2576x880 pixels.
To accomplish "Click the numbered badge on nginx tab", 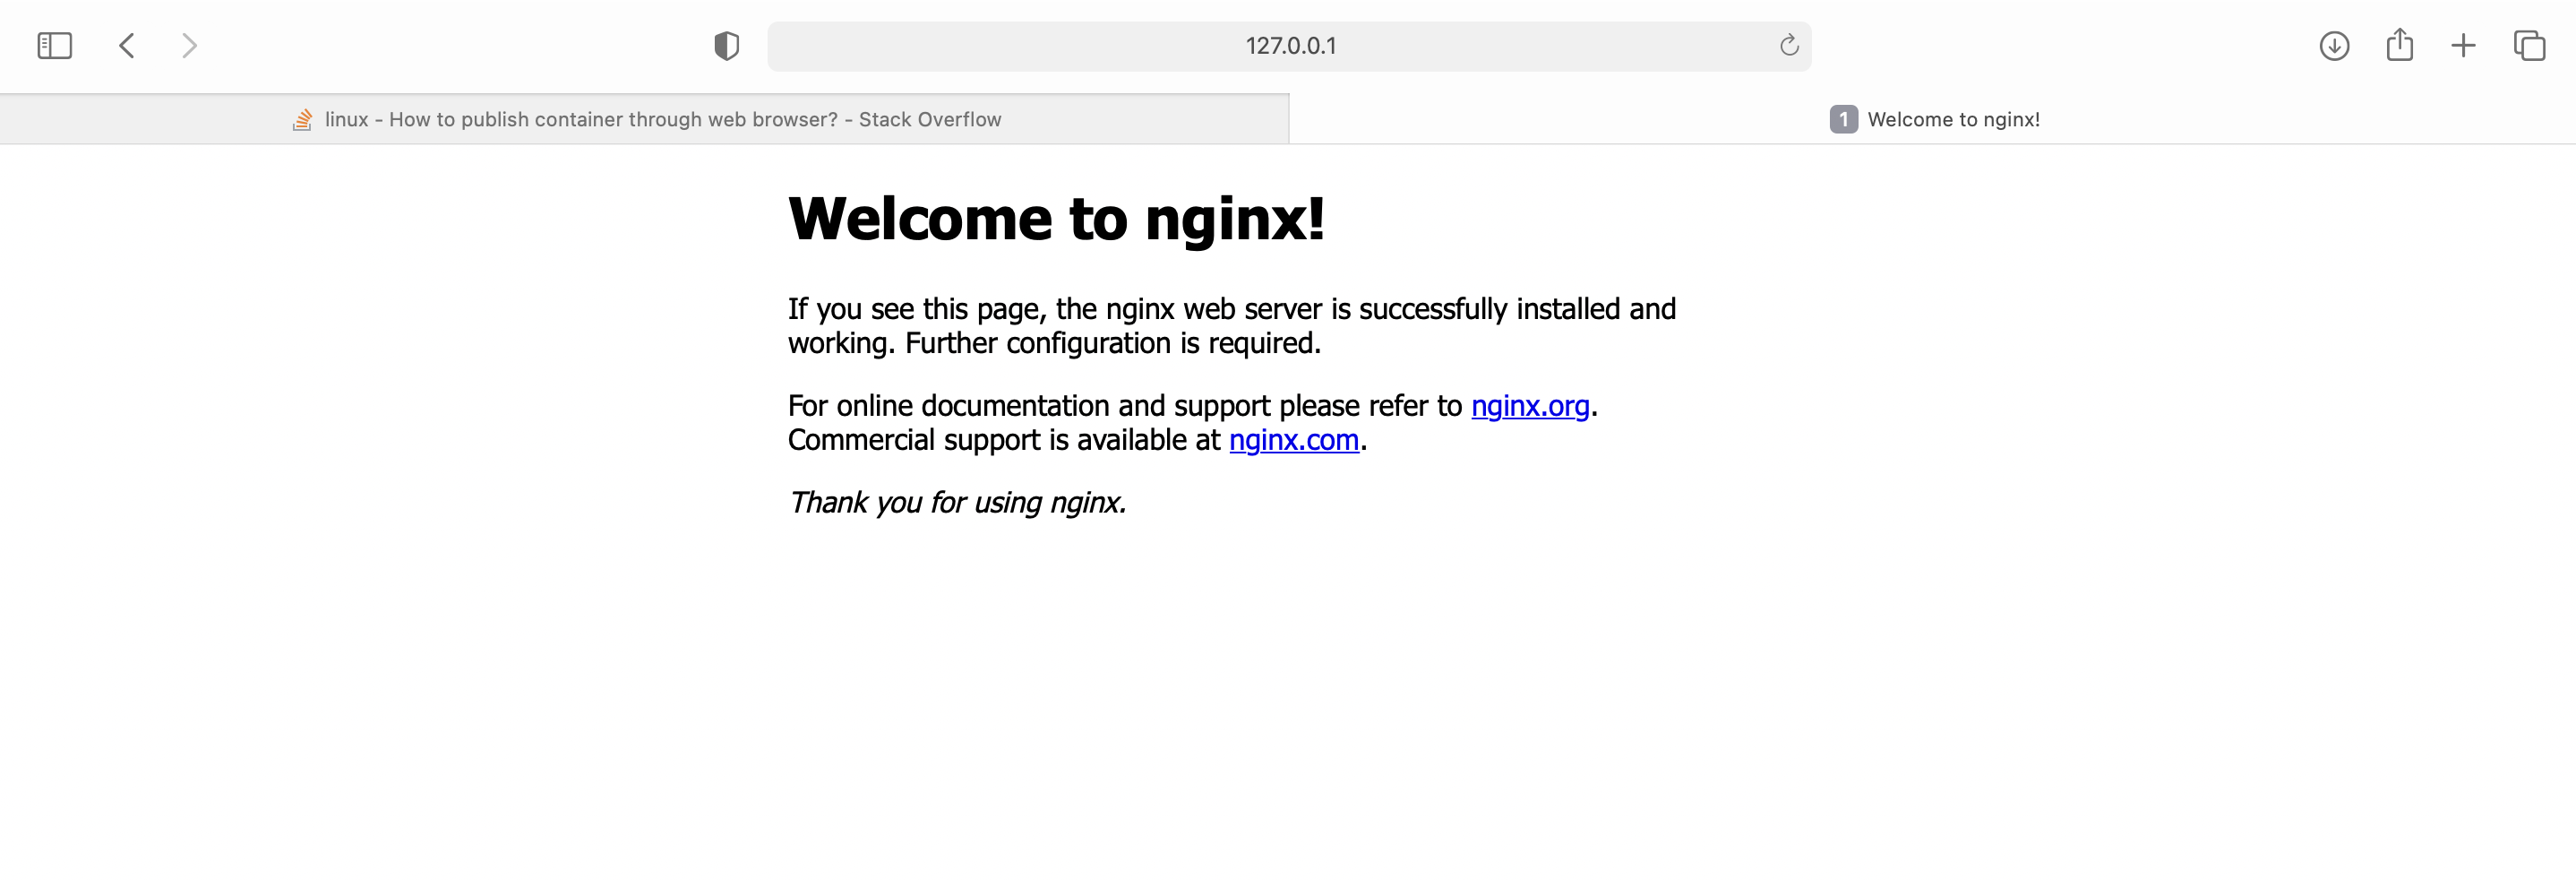I will coord(1843,119).
